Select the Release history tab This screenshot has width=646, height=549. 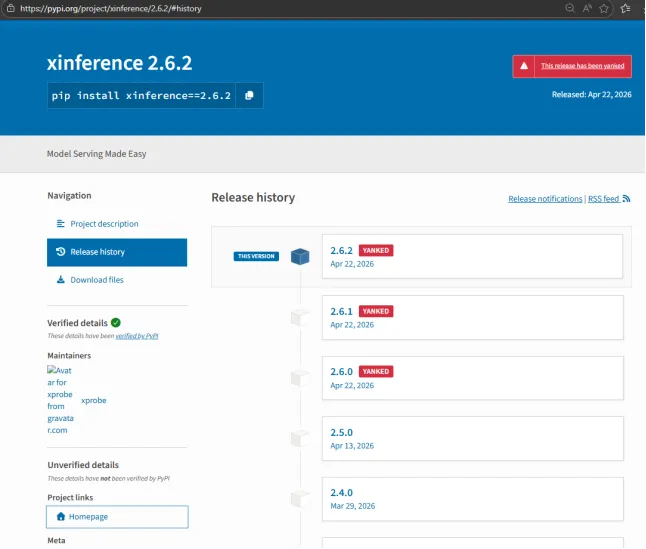tap(117, 252)
